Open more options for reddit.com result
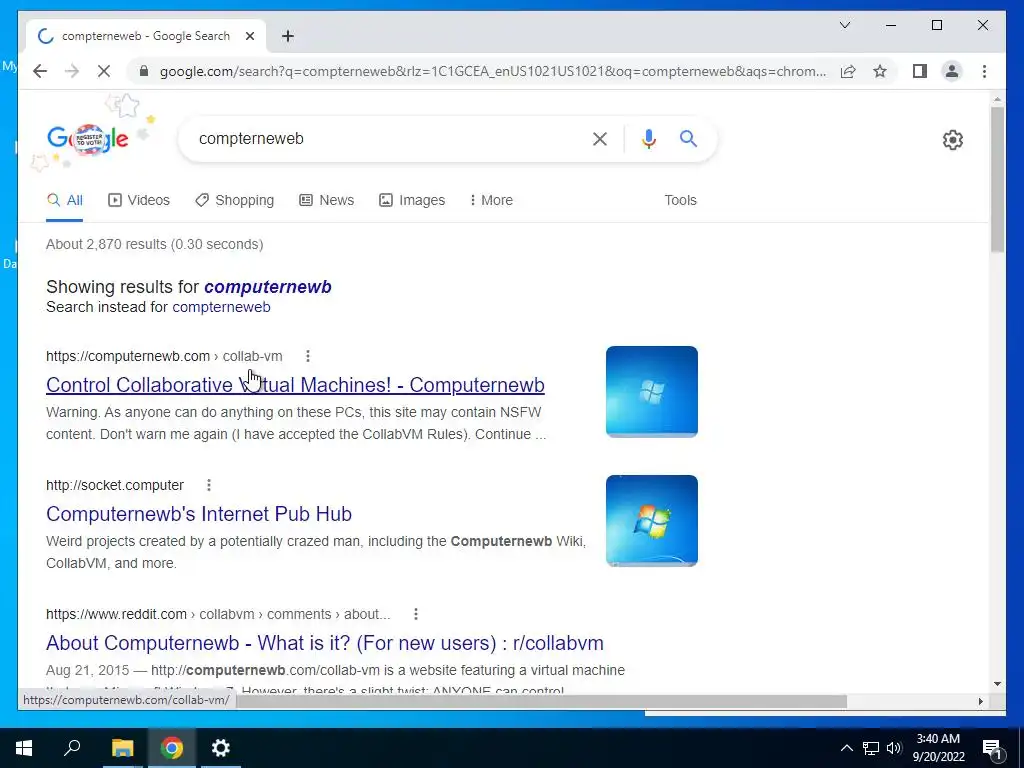 (416, 614)
